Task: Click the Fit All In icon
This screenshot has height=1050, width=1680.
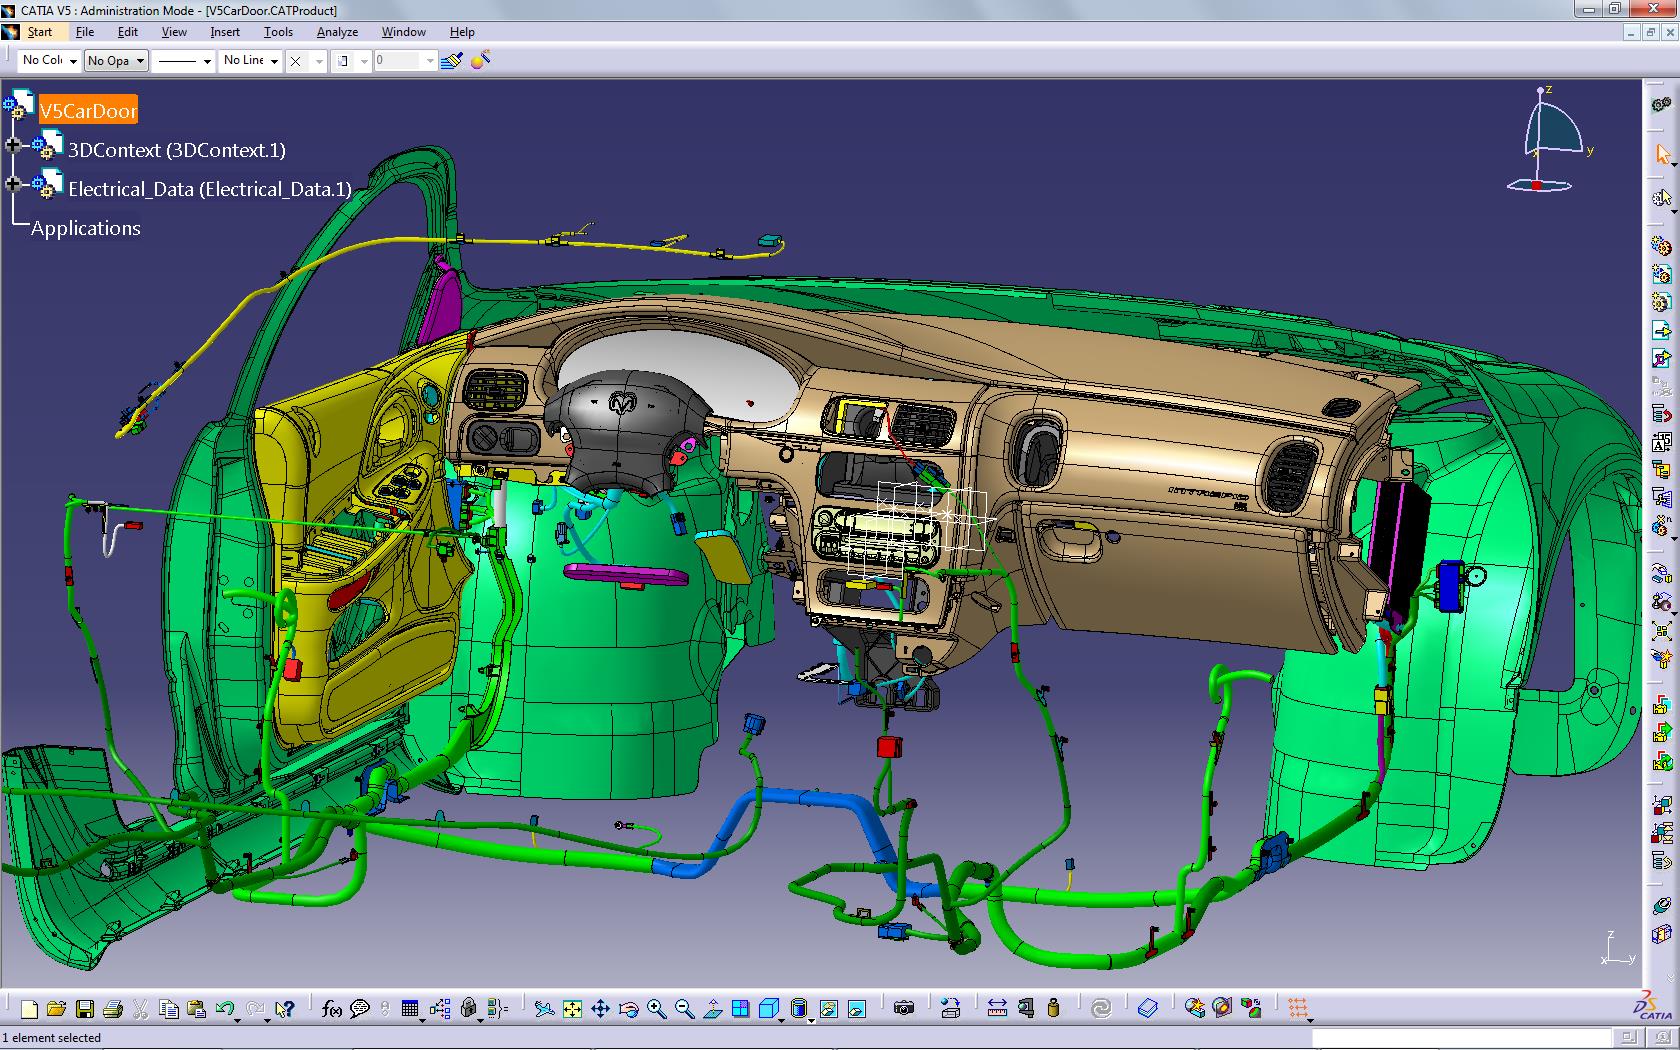Action: (x=572, y=1008)
